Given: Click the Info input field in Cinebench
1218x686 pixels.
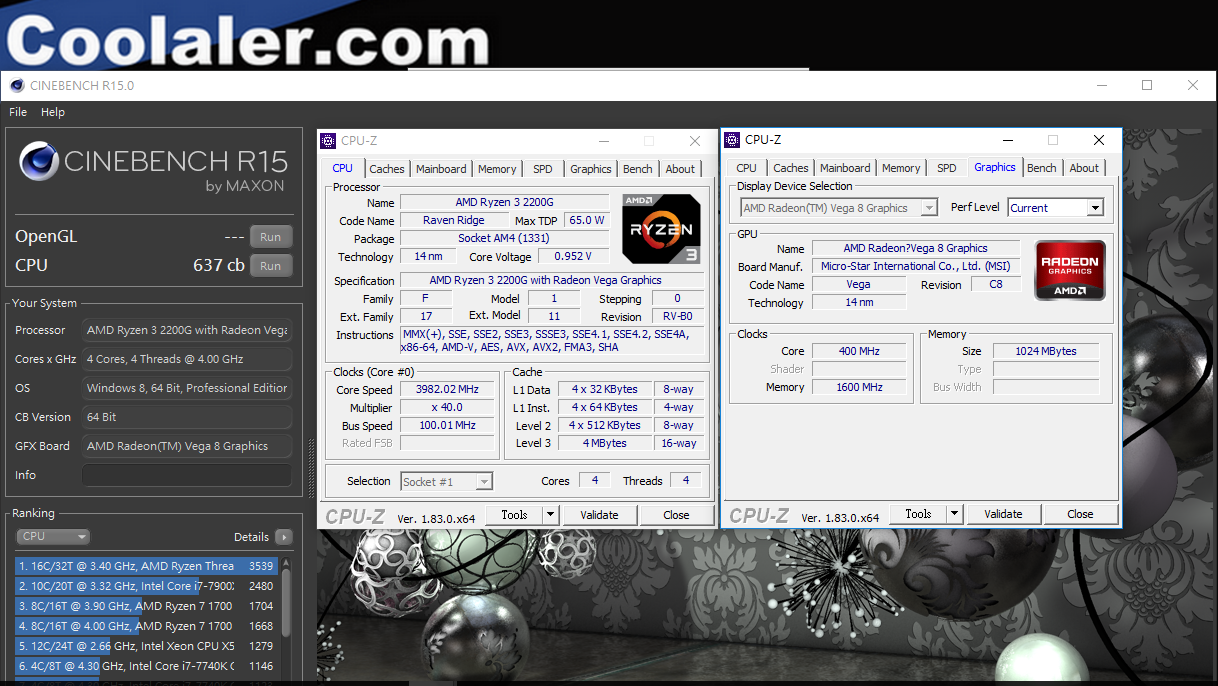Looking at the screenshot, I should [187, 475].
